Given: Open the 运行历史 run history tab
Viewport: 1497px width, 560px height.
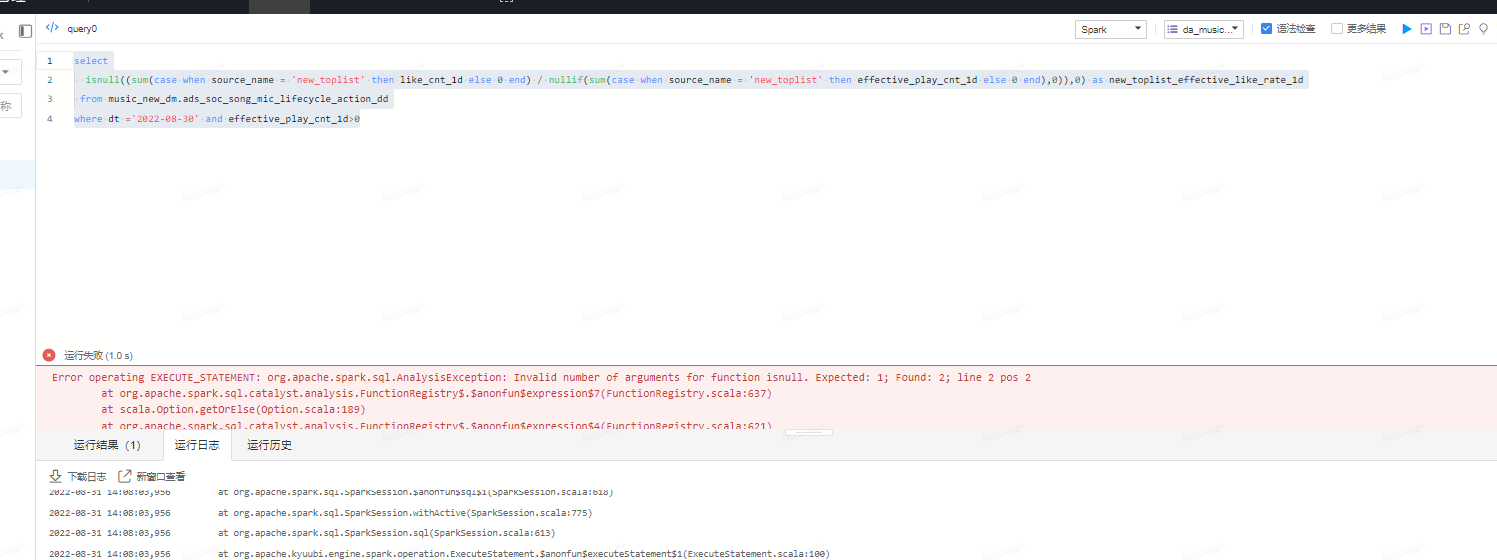Looking at the screenshot, I should click(x=269, y=445).
